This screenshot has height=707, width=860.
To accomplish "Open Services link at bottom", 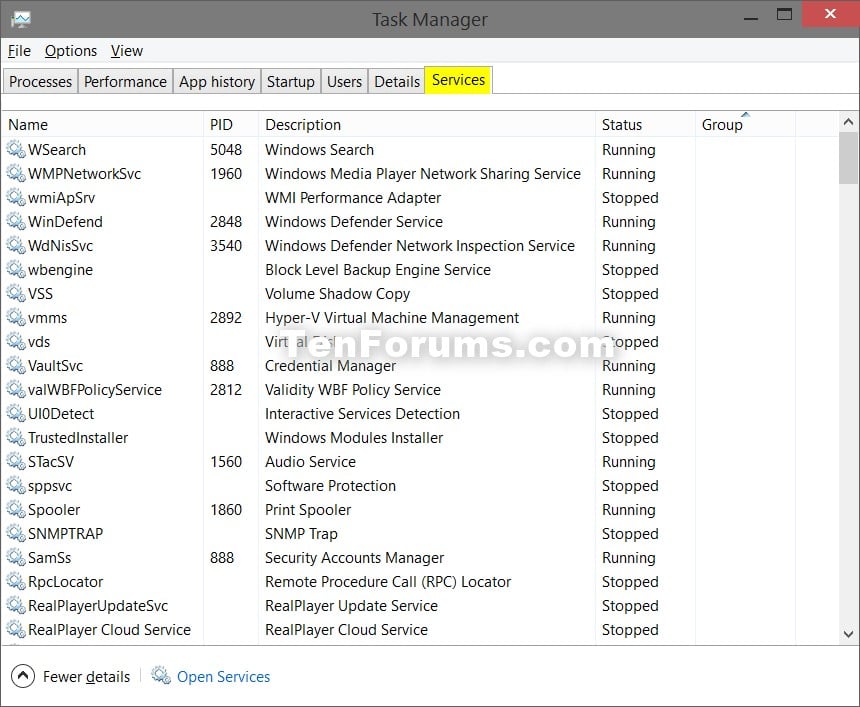I will coord(223,676).
